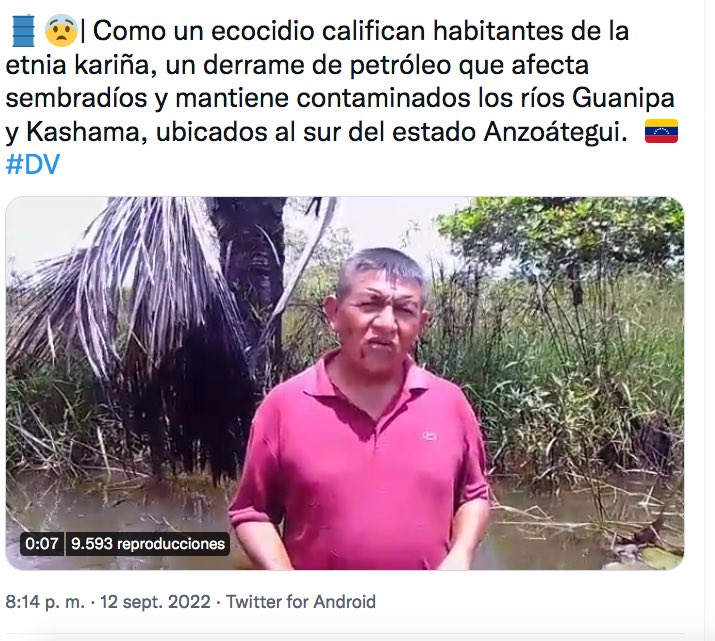This screenshot has height=641, width=715.
Task: Play the video of man in pink polo
Action: tap(345, 383)
